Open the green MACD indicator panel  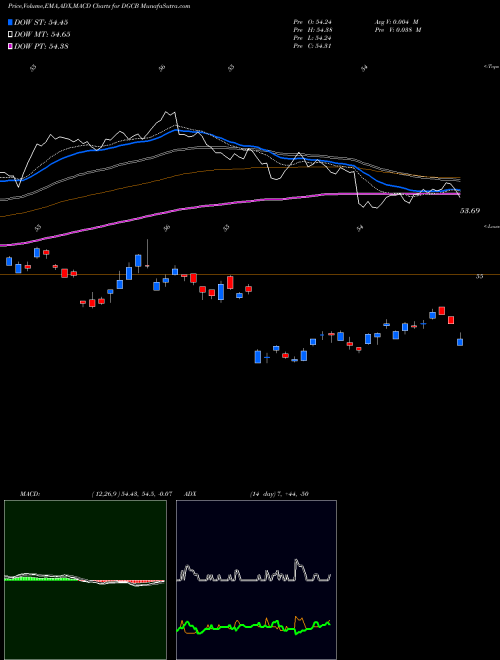(x=85, y=580)
